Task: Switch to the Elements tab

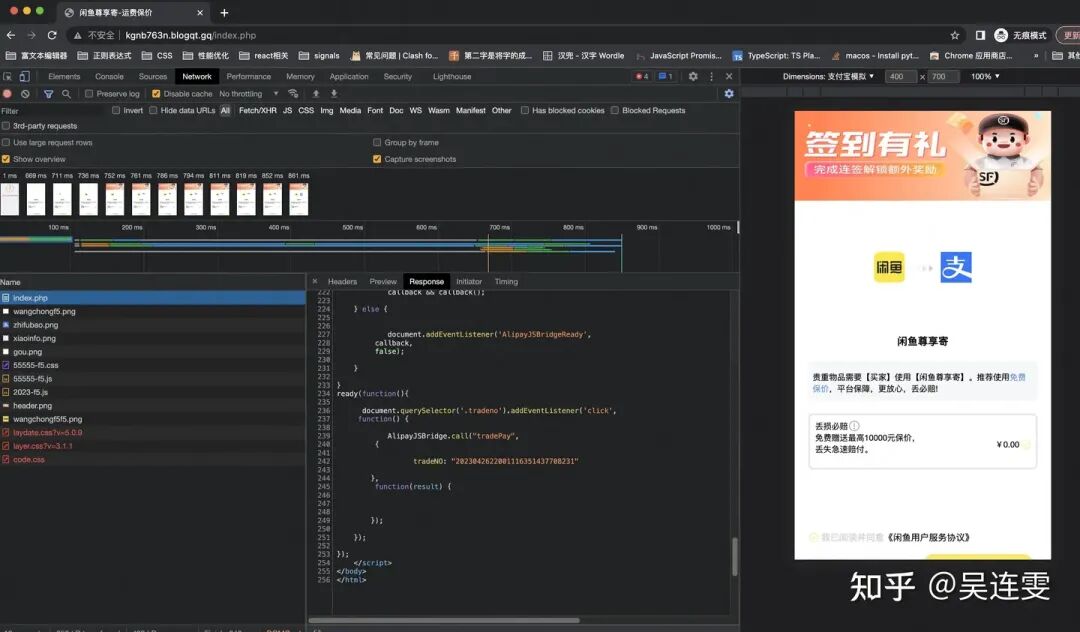Action: click(64, 76)
